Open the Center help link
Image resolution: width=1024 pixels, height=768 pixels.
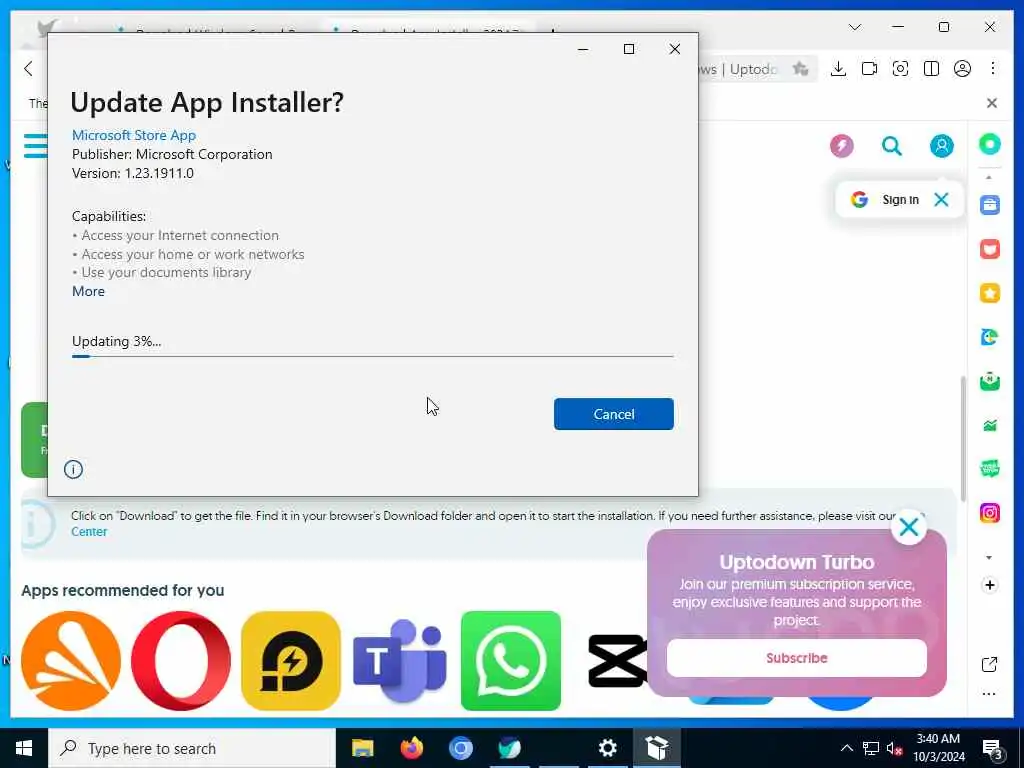[89, 532]
